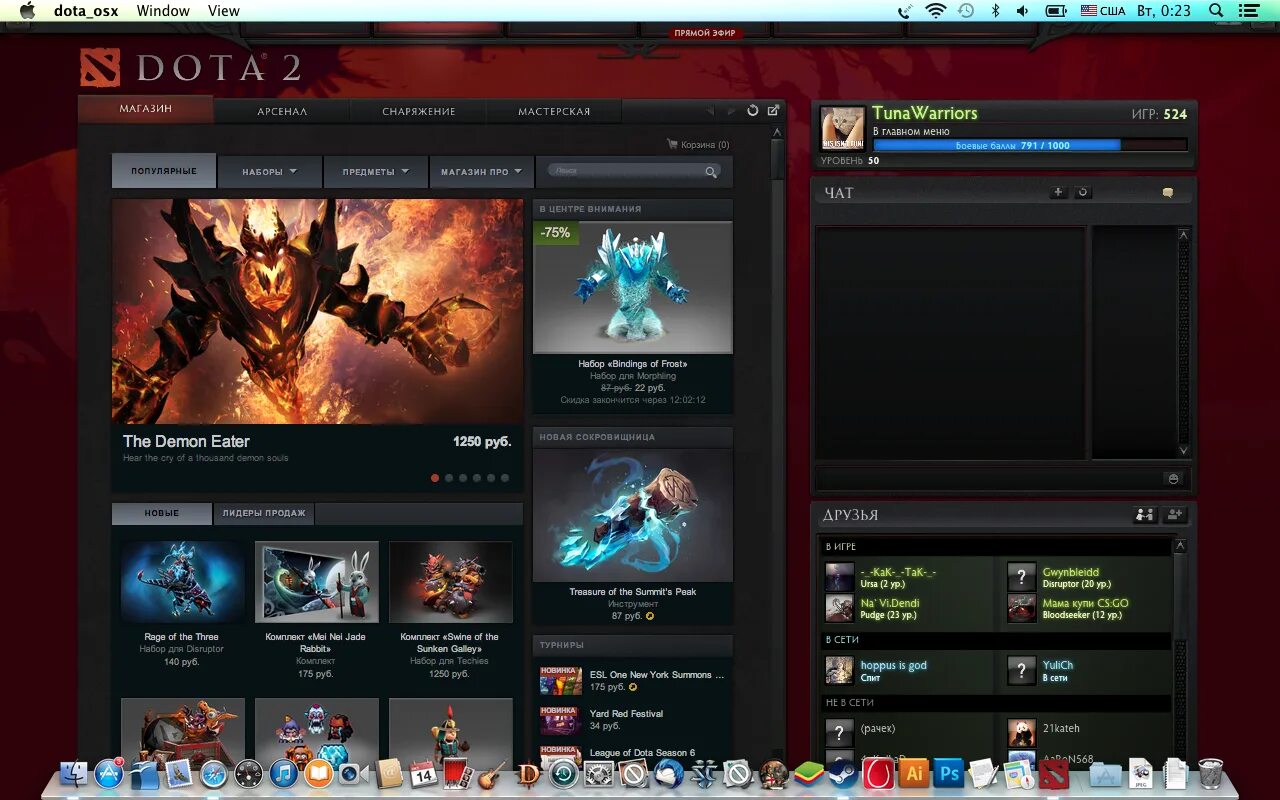
Task: Click Spotlight search in menu bar
Action: pos(1216,11)
